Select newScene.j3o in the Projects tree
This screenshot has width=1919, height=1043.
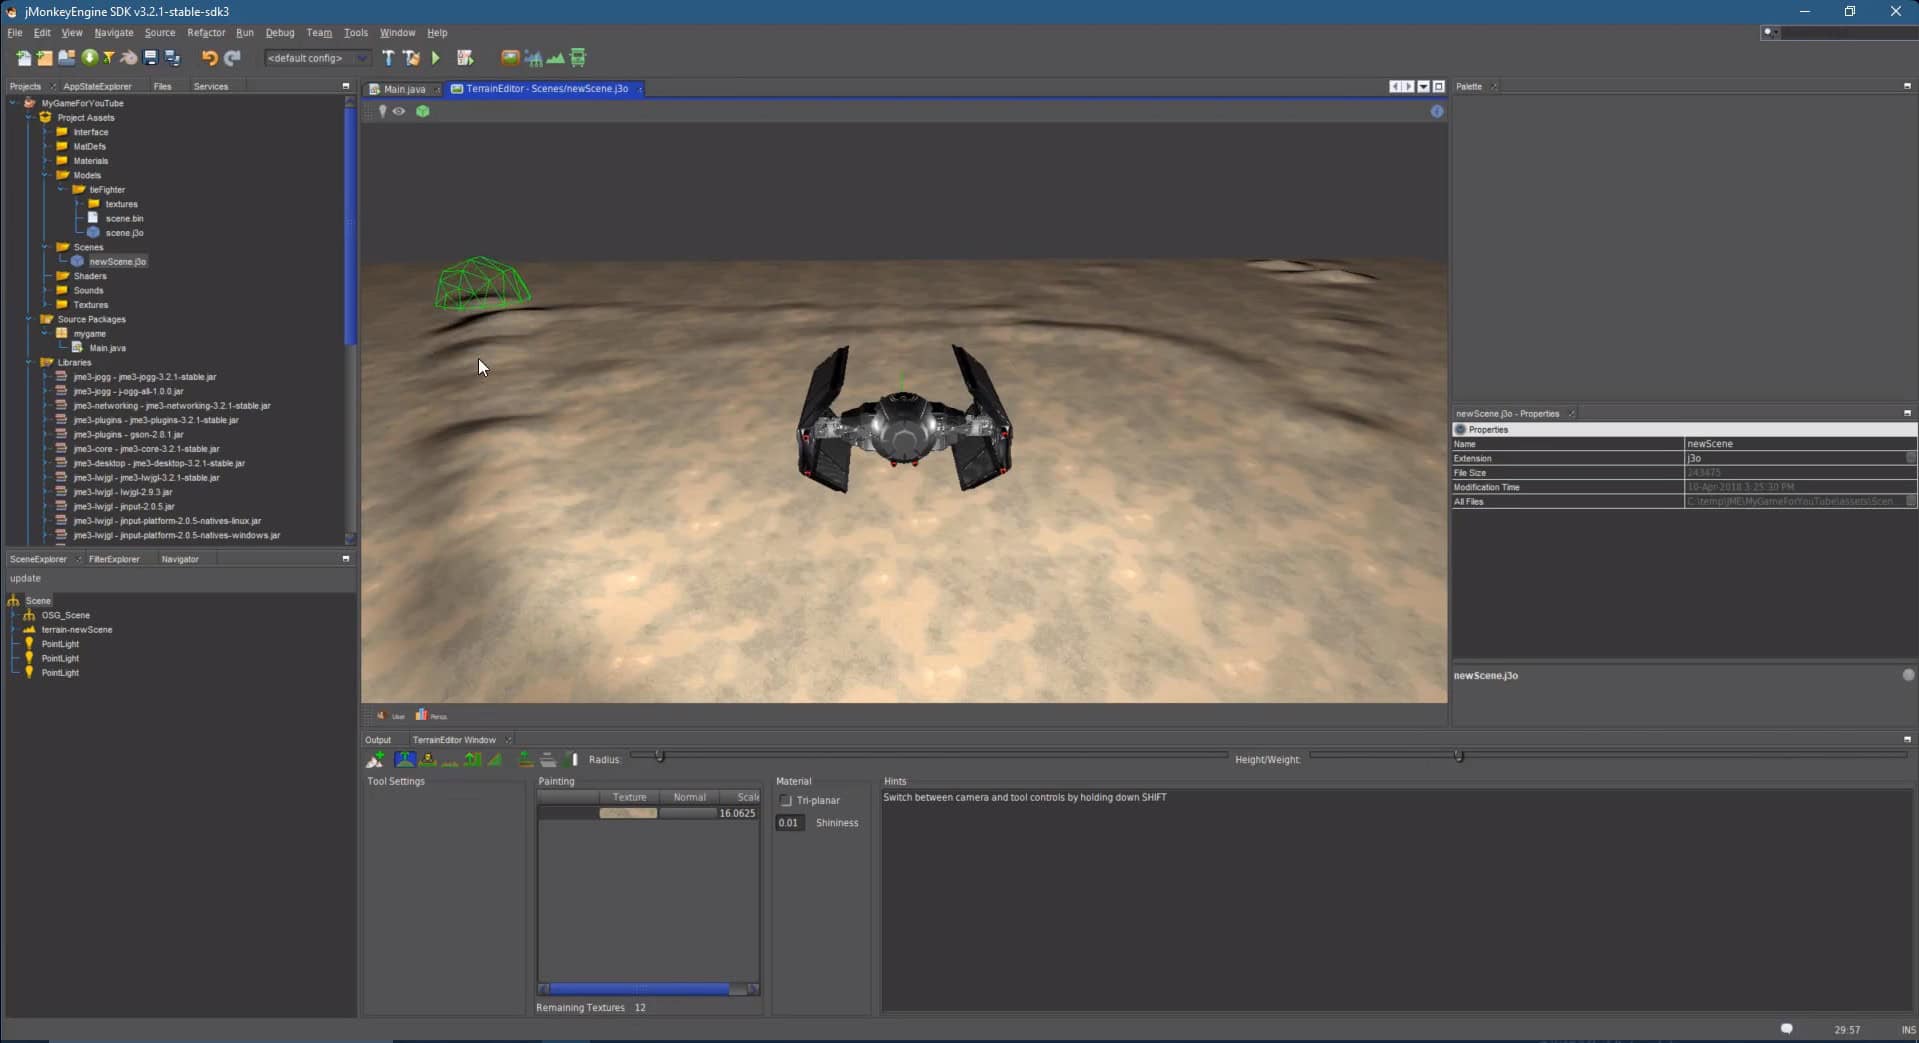(x=117, y=261)
